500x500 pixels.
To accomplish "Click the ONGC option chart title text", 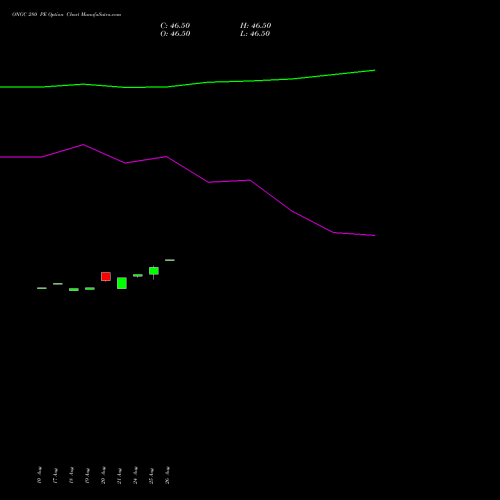I will point(66,15).
